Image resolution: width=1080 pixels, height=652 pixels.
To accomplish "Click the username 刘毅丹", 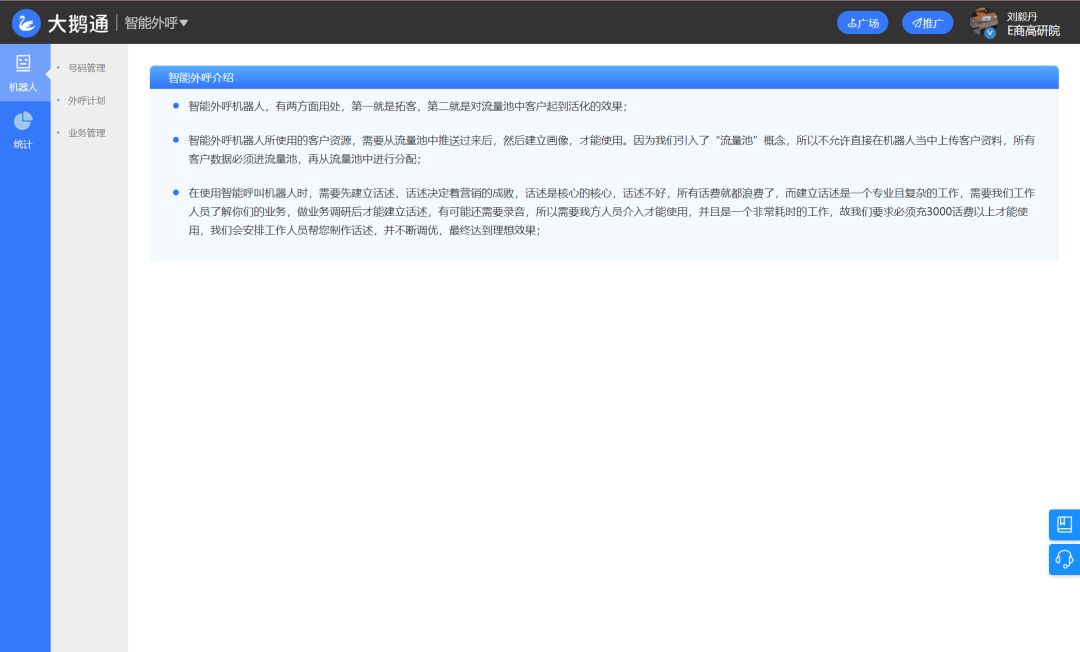I will [1022, 15].
